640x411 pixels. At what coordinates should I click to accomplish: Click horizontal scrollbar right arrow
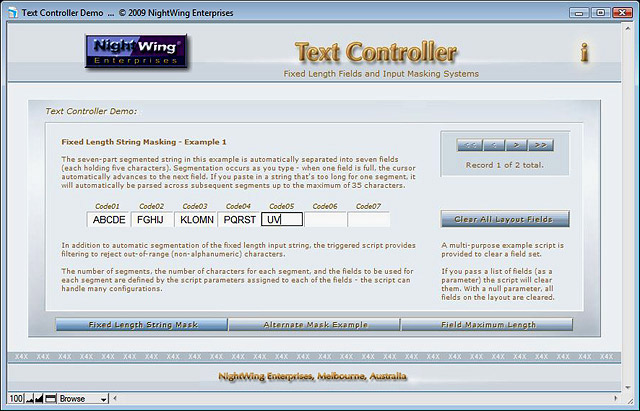(x=616, y=398)
